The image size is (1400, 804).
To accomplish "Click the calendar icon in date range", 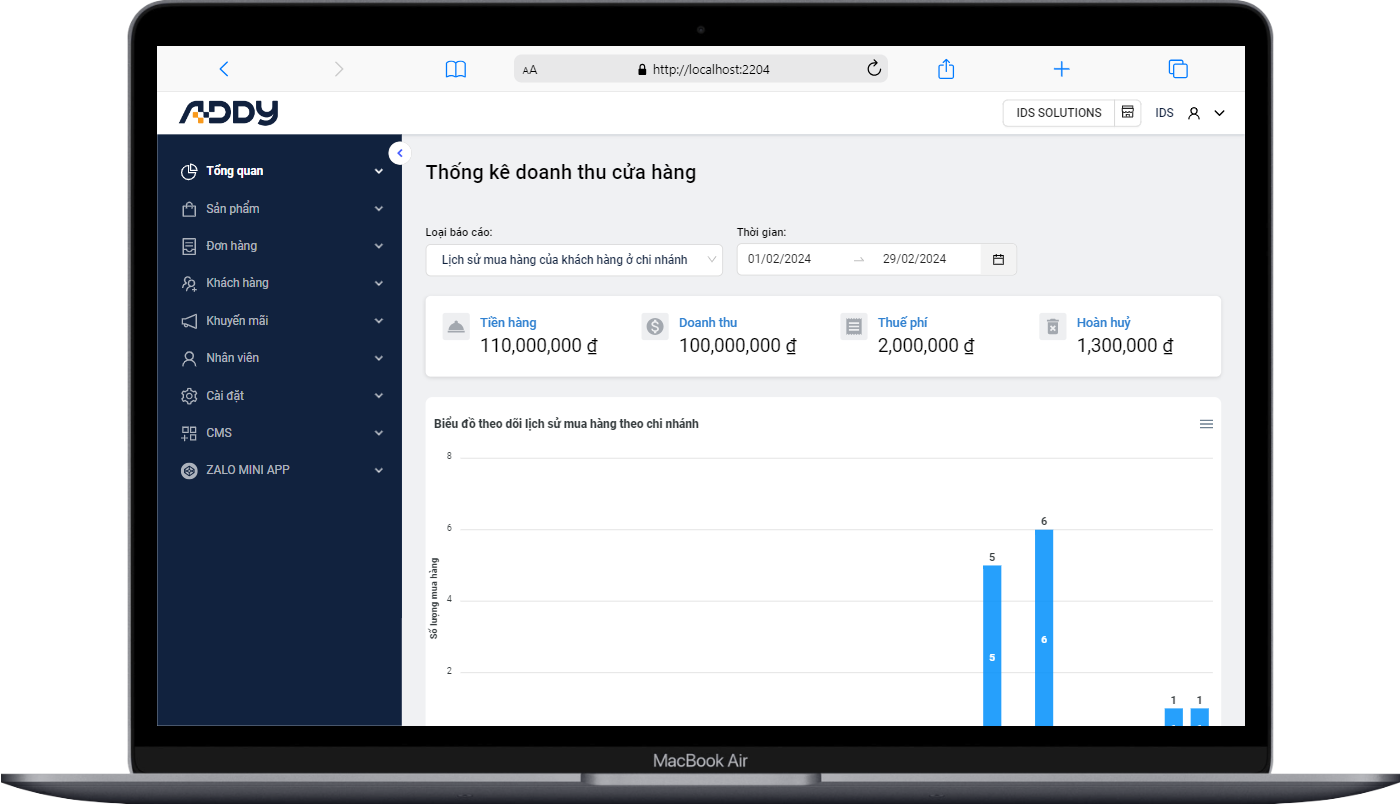I will 998,259.
